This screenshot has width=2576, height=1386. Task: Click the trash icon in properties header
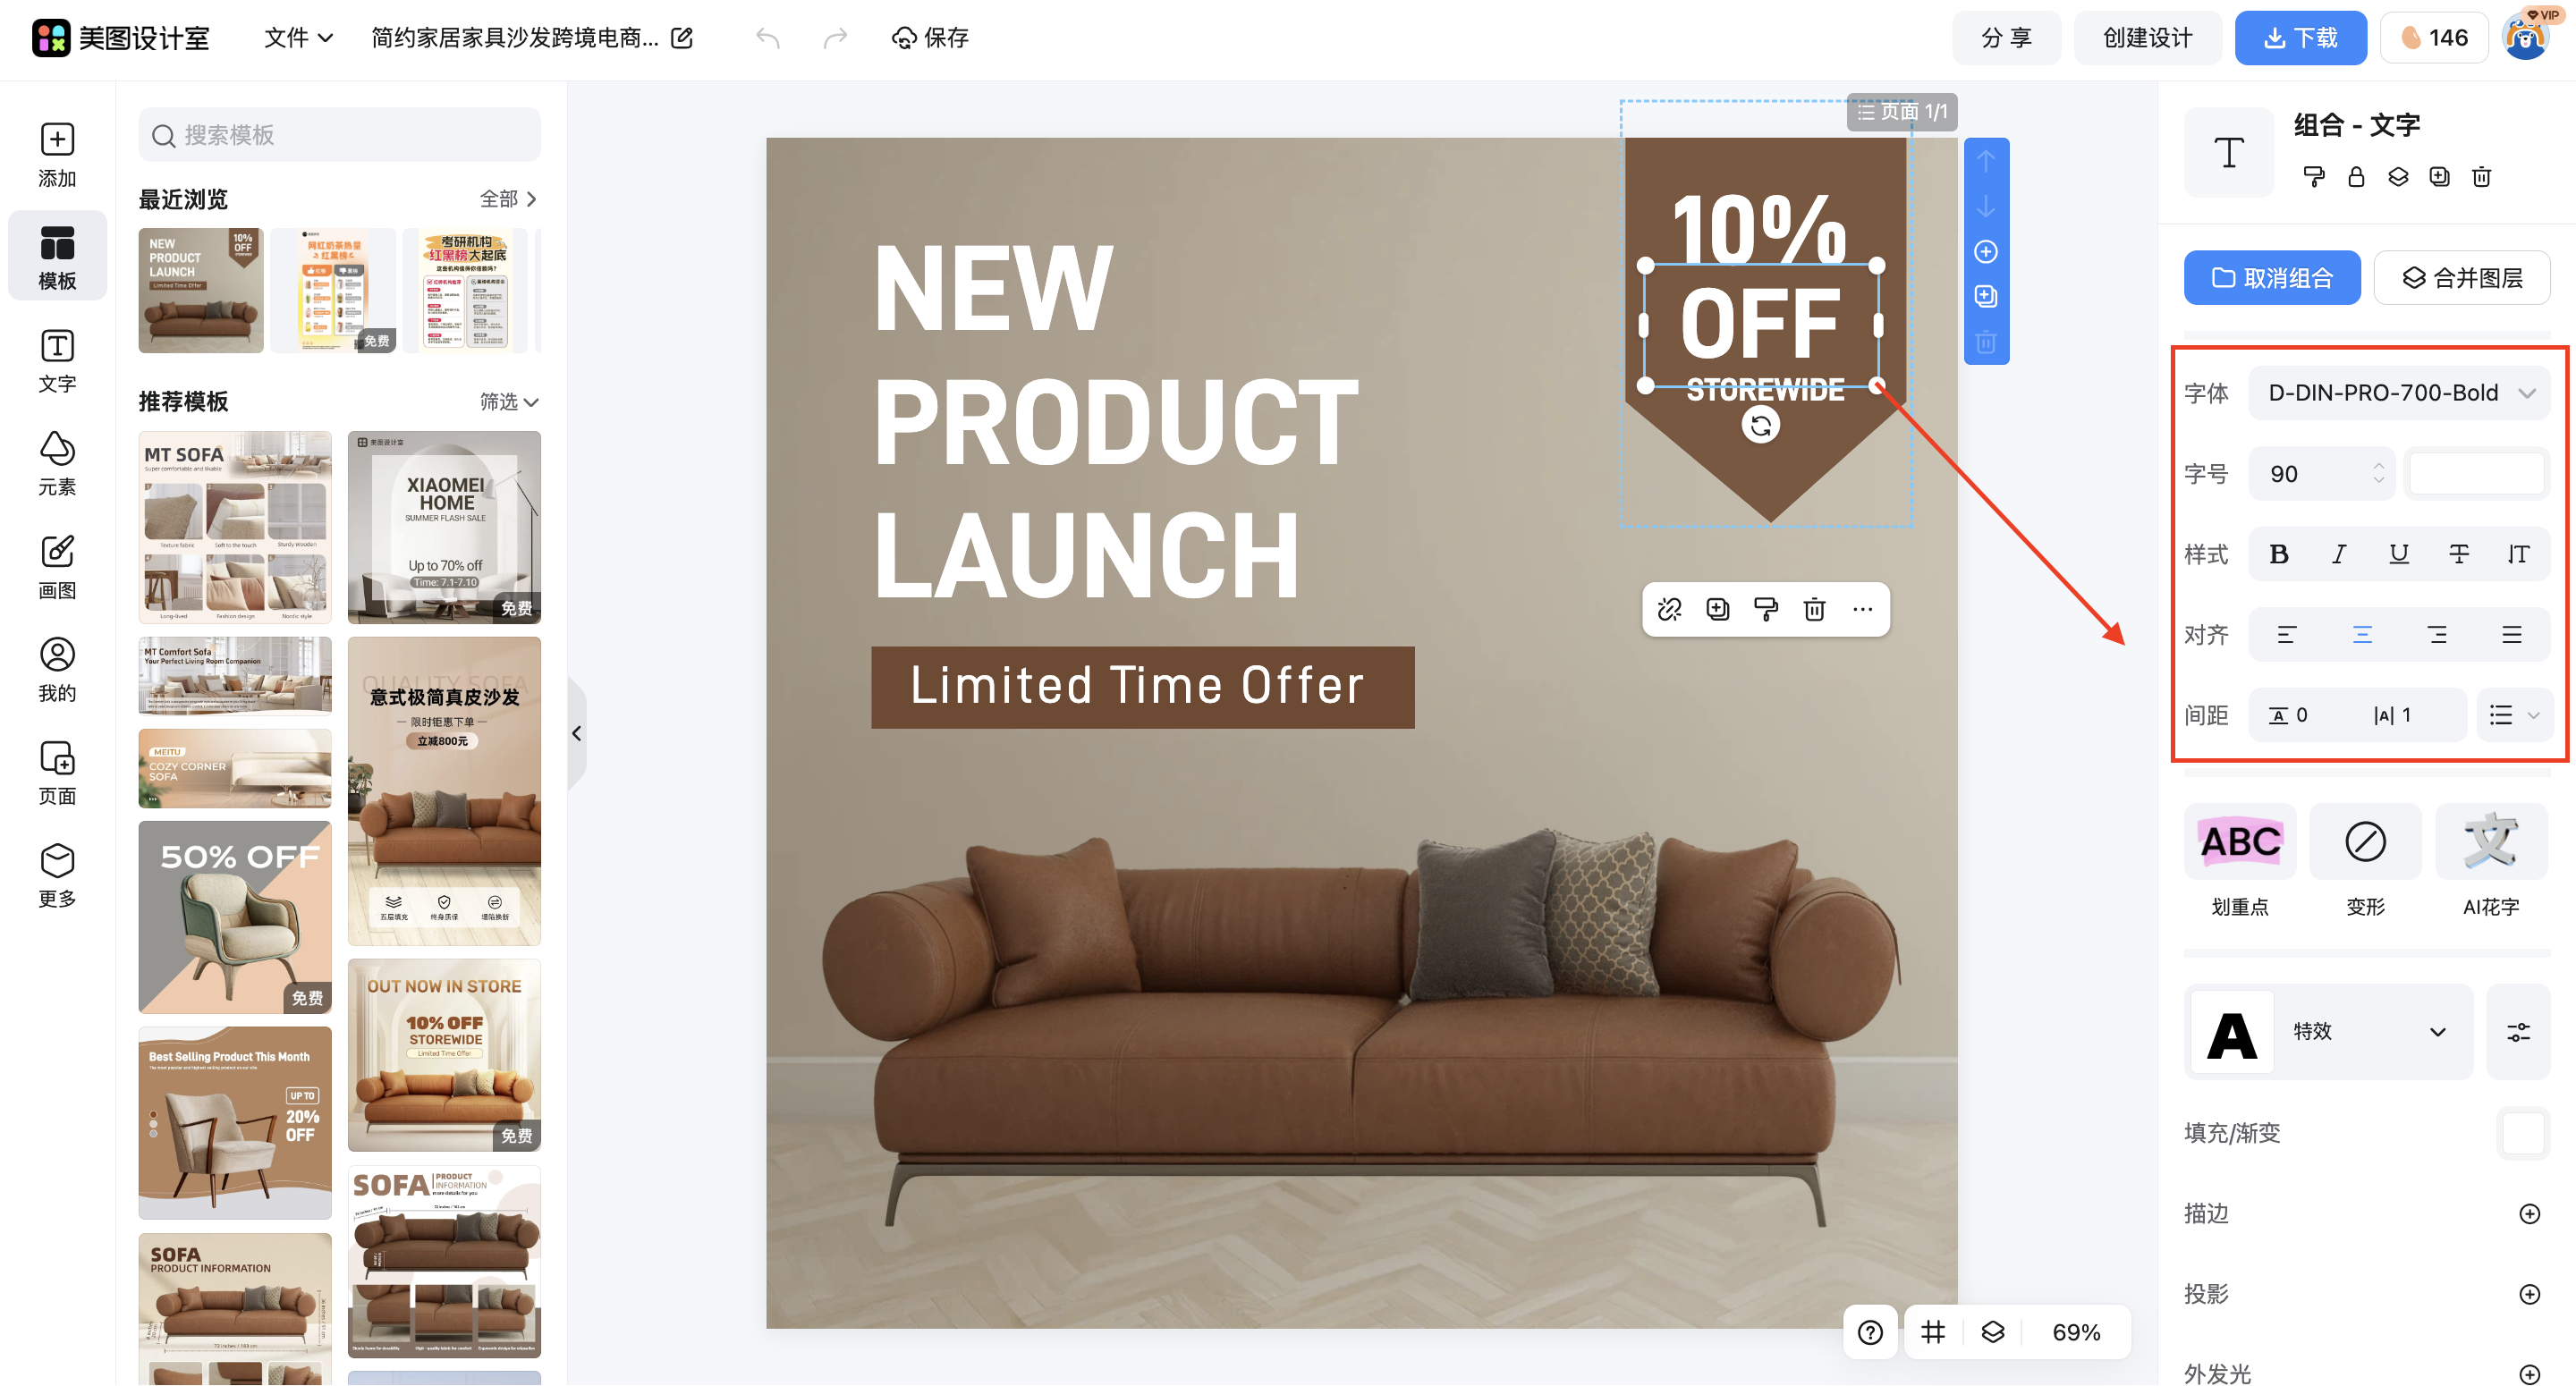(2481, 177)
